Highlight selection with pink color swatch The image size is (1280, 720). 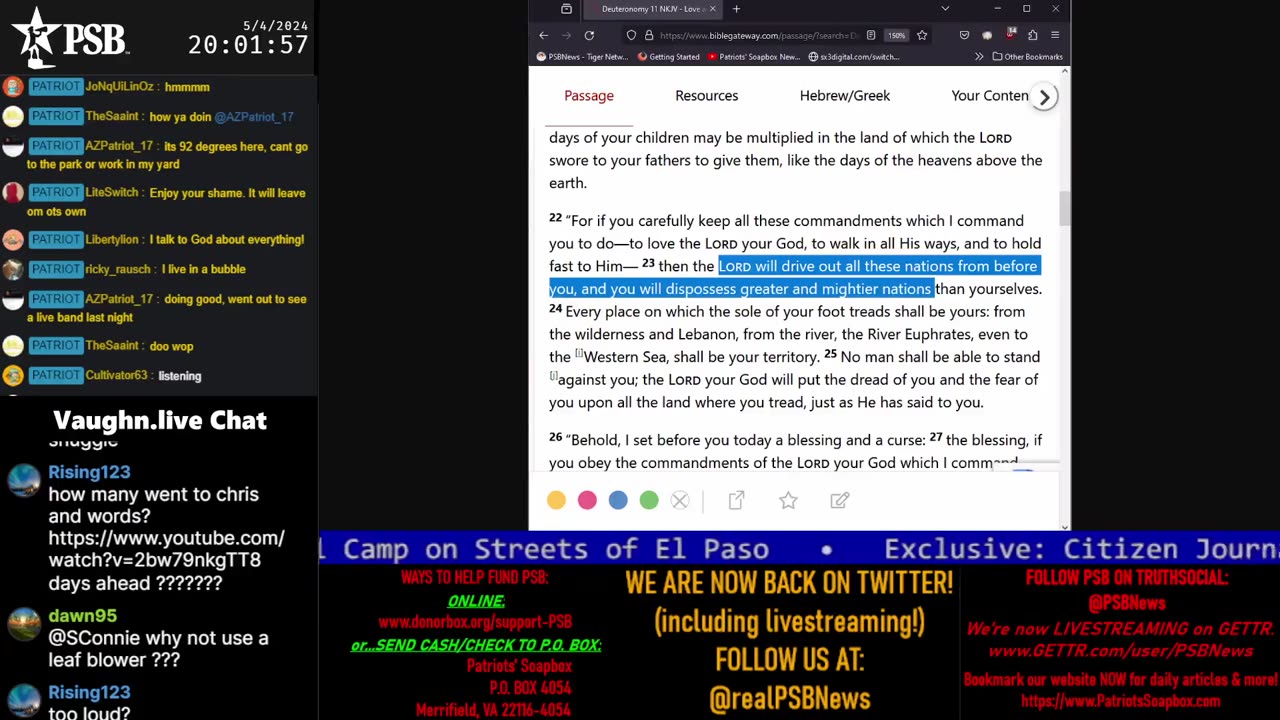point(587,500)
